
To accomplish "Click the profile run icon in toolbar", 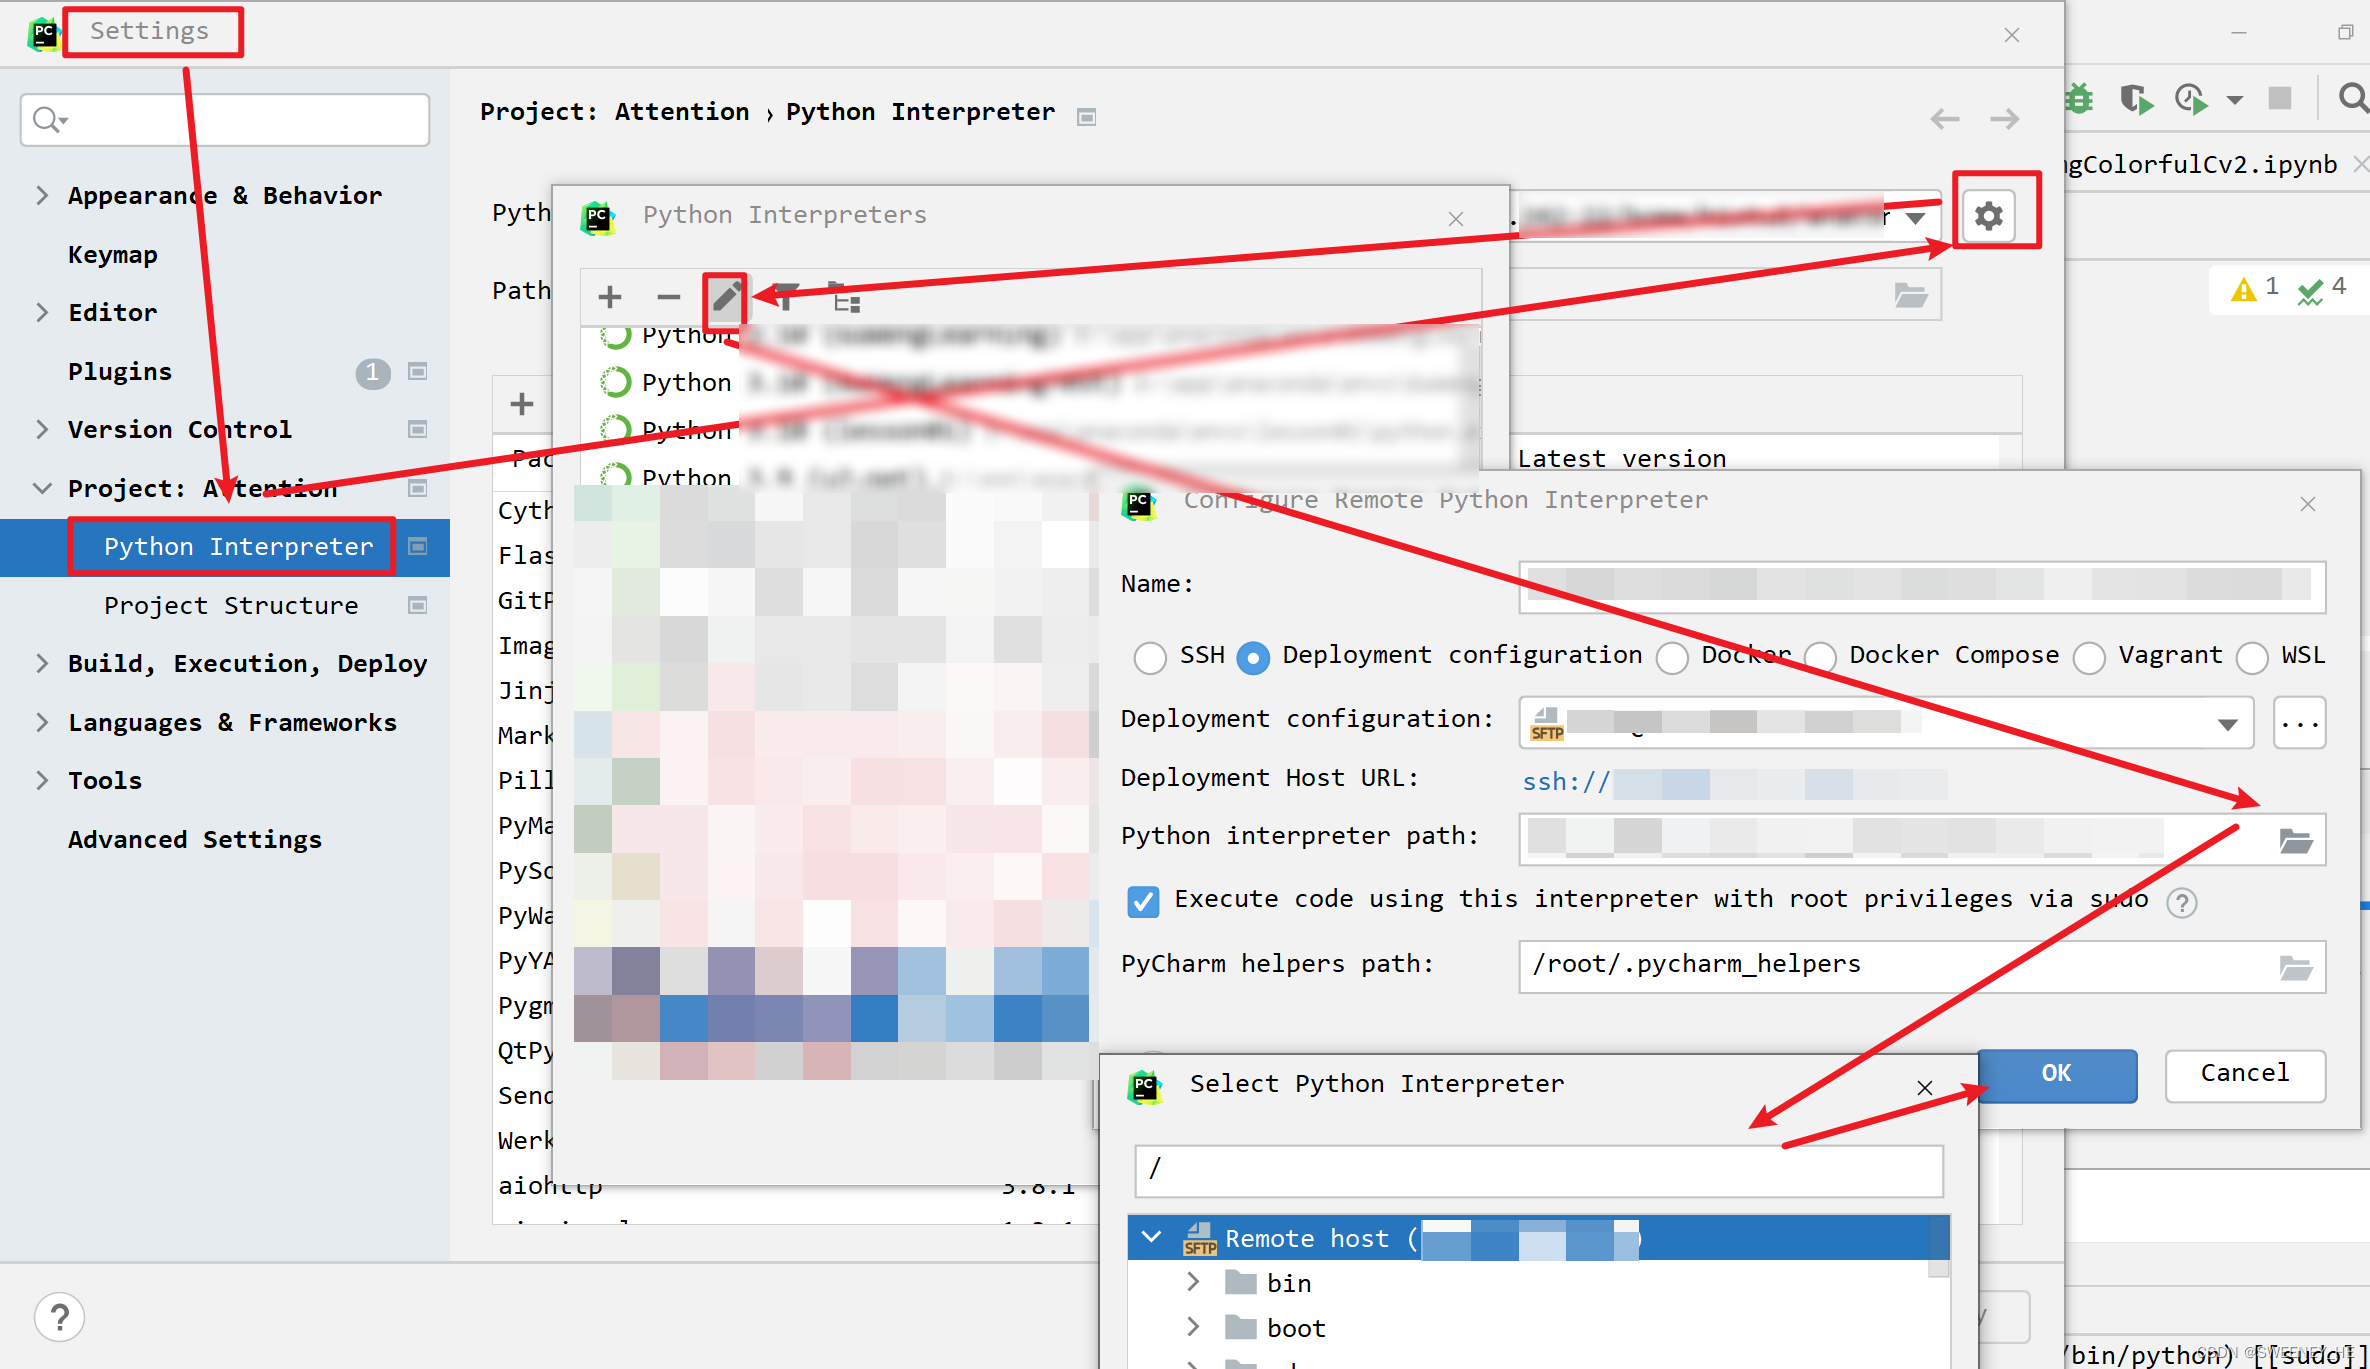I will 2191,98.
